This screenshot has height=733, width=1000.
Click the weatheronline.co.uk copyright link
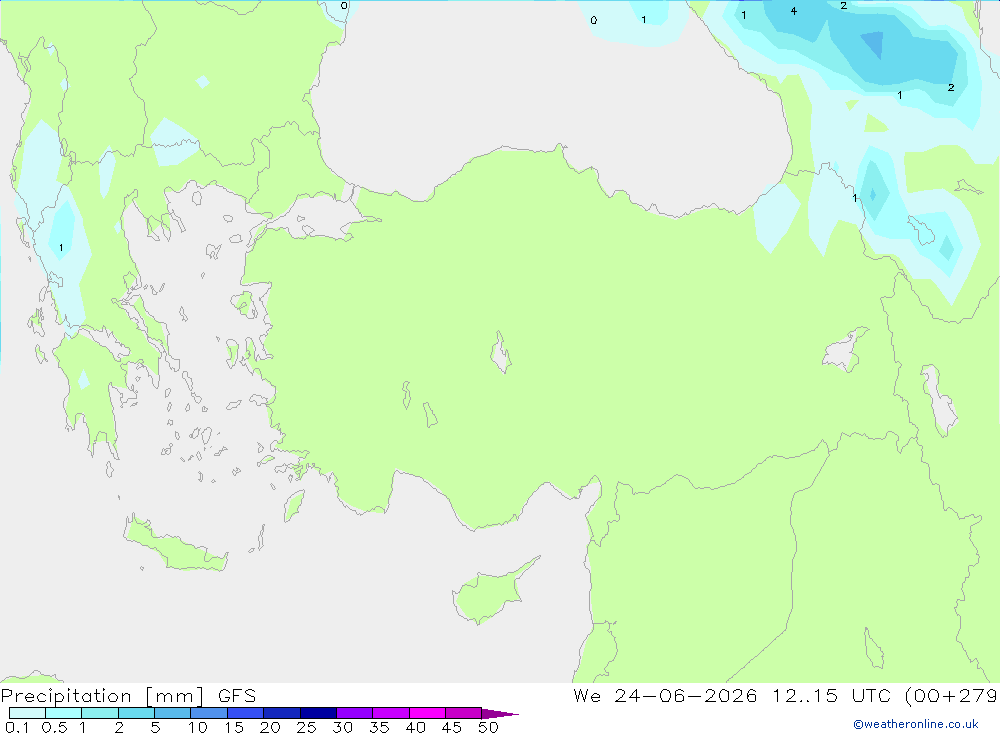pyautogui.click(x=916, y=724)
